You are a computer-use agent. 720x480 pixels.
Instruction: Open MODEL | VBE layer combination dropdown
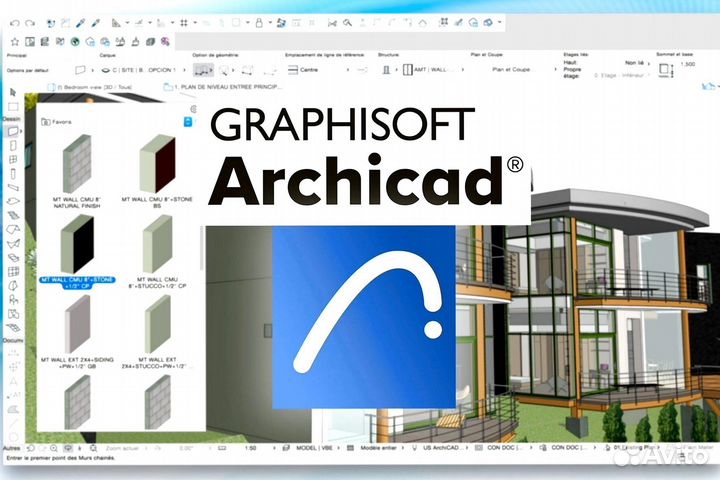(x=312, y=447)
